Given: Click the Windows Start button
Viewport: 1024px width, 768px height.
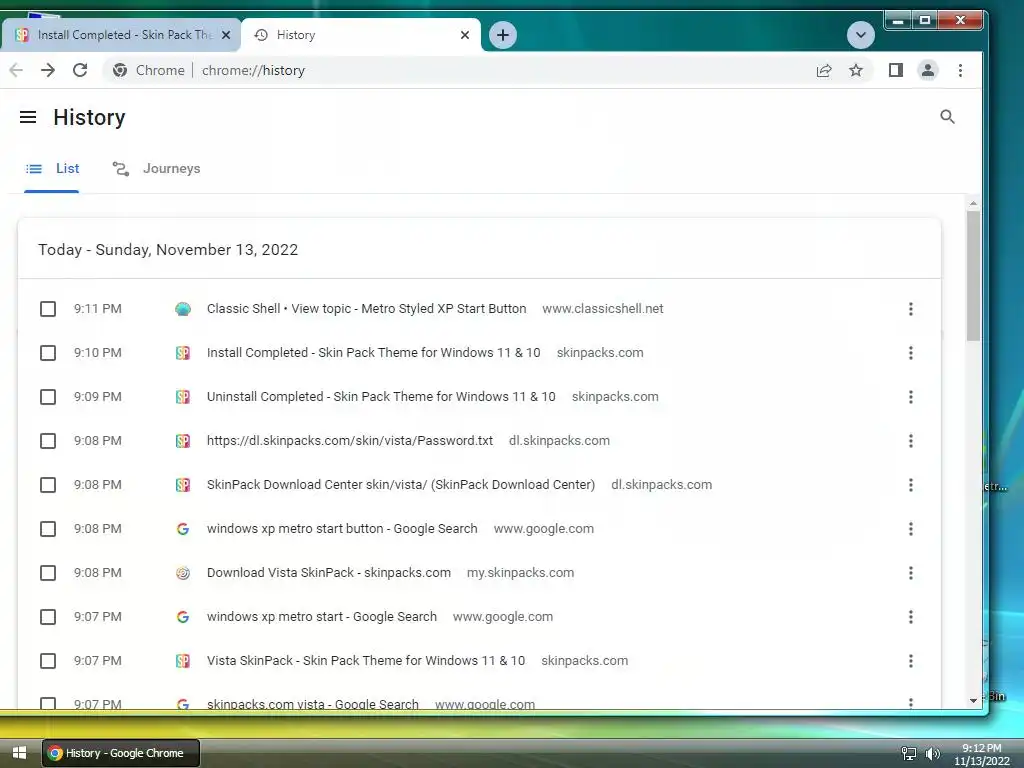Looking at the screenshot, I should (x=19, y=753).
